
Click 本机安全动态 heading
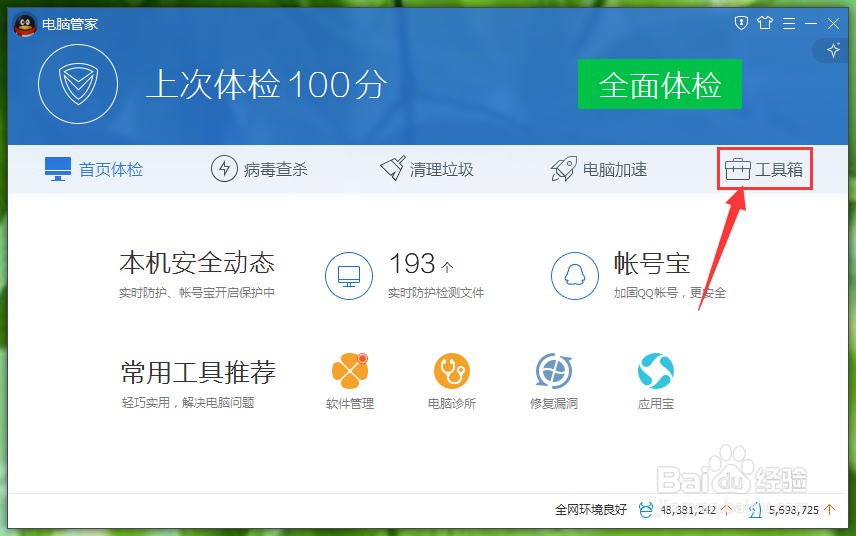[x=197, y=263]
